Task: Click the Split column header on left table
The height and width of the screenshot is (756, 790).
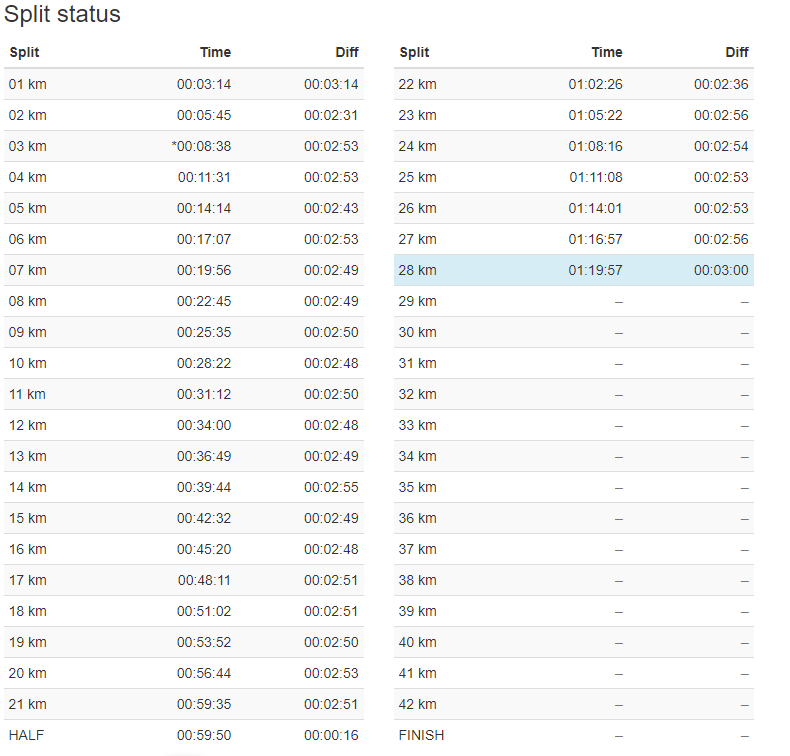Action: tap(24, 52)
